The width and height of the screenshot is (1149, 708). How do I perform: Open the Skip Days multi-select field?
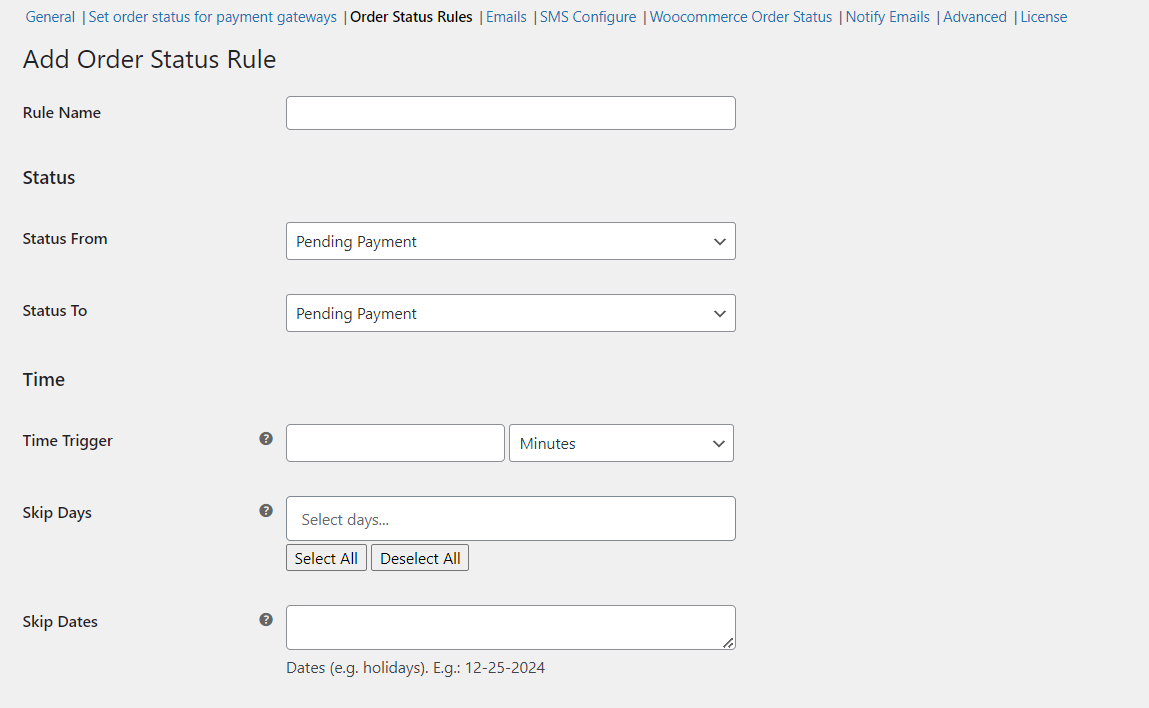[511, 518]
